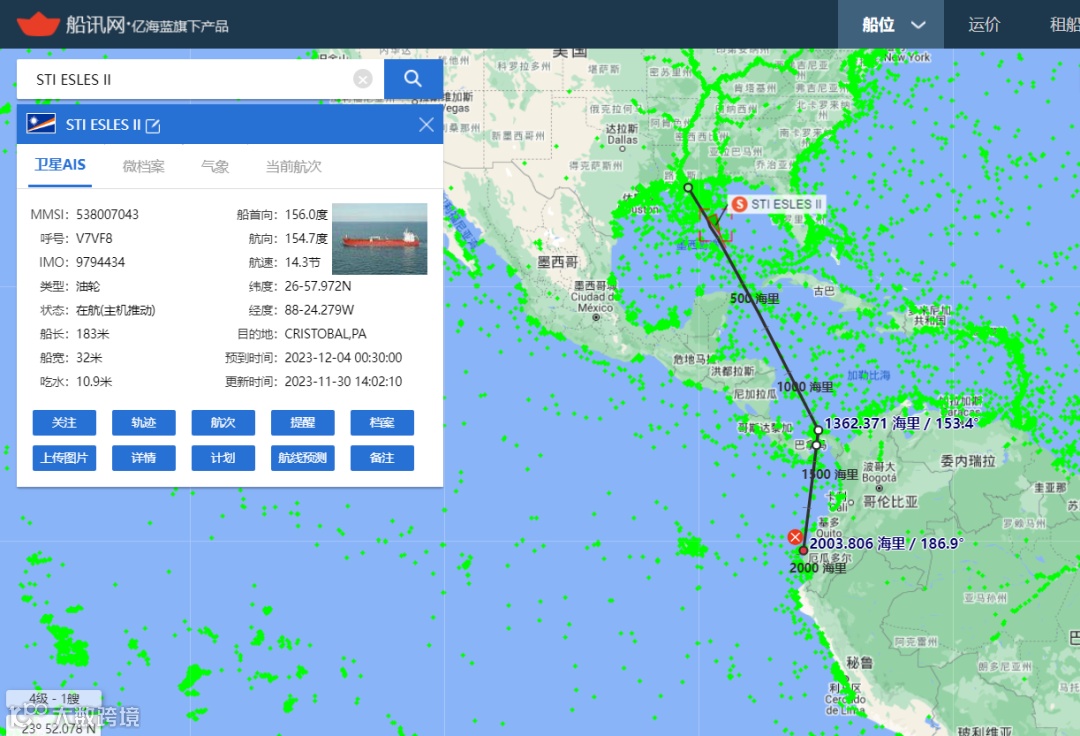Click the 航次 button
The image size is (1080, 736).
223,423
